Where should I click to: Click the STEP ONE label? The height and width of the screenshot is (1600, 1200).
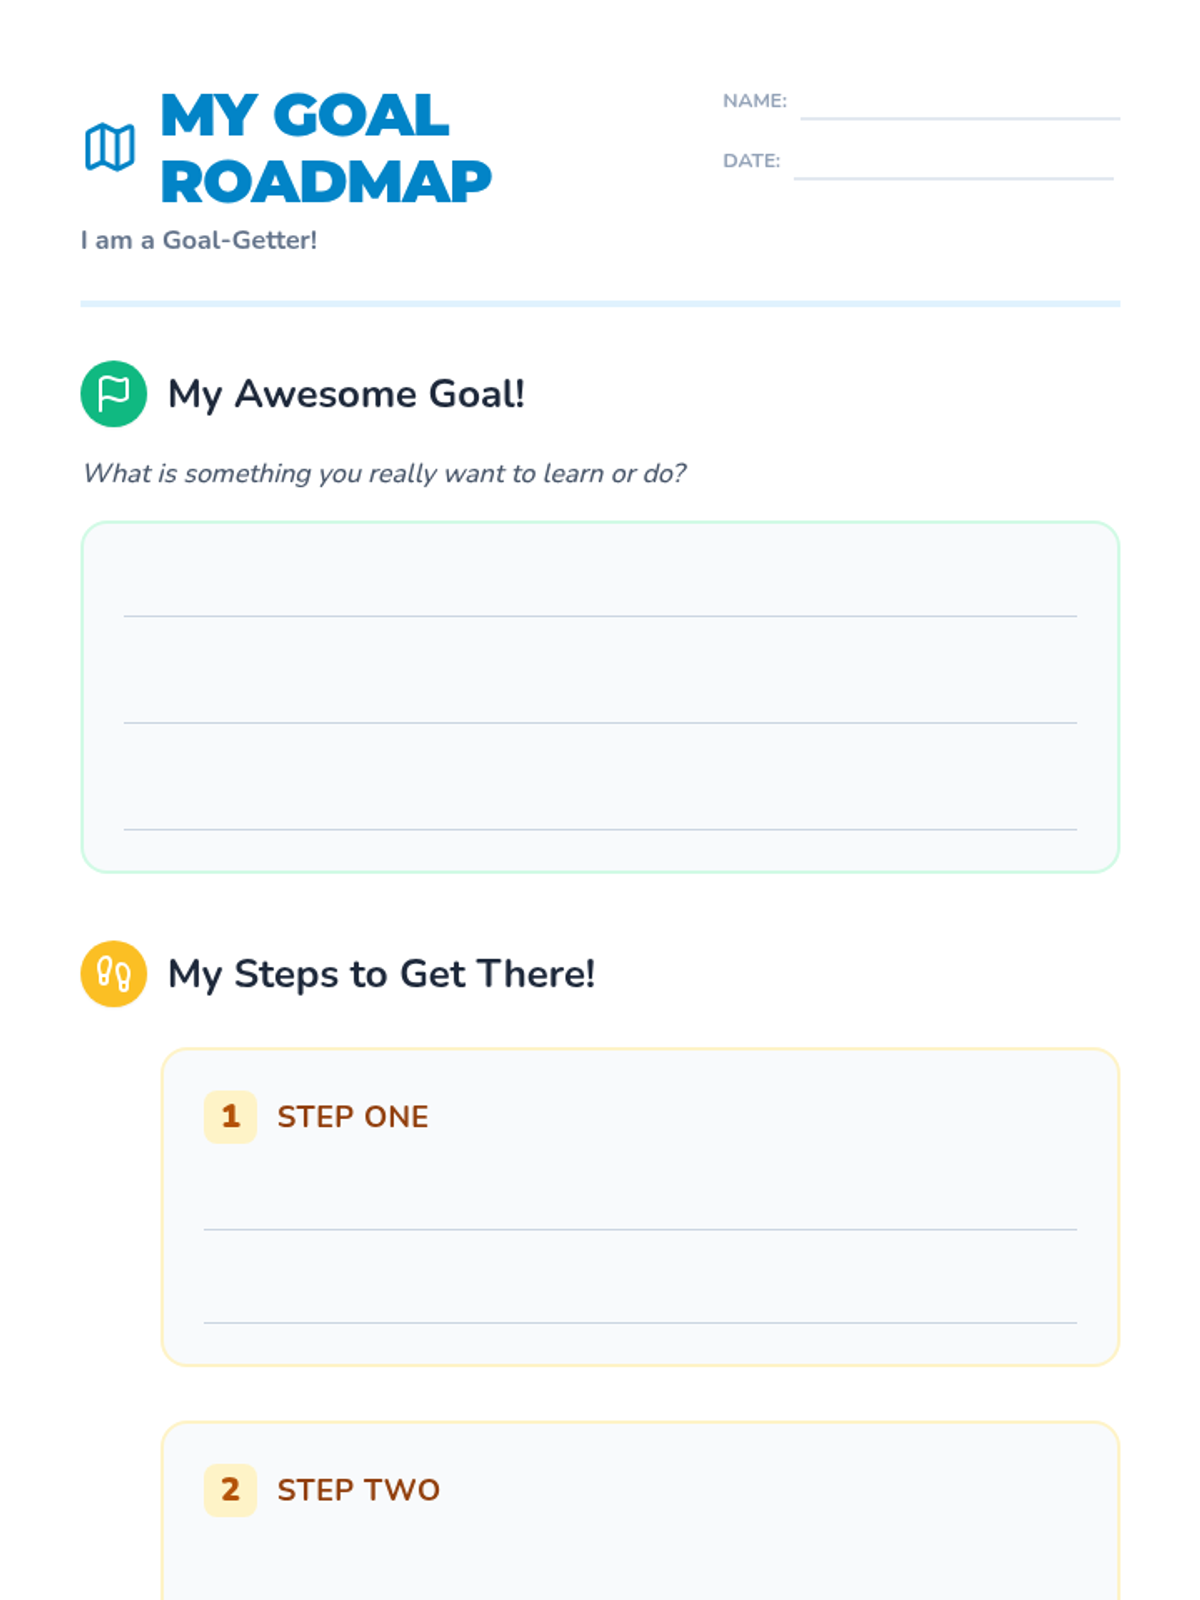pyautogui.click(x=353, y=1117)
